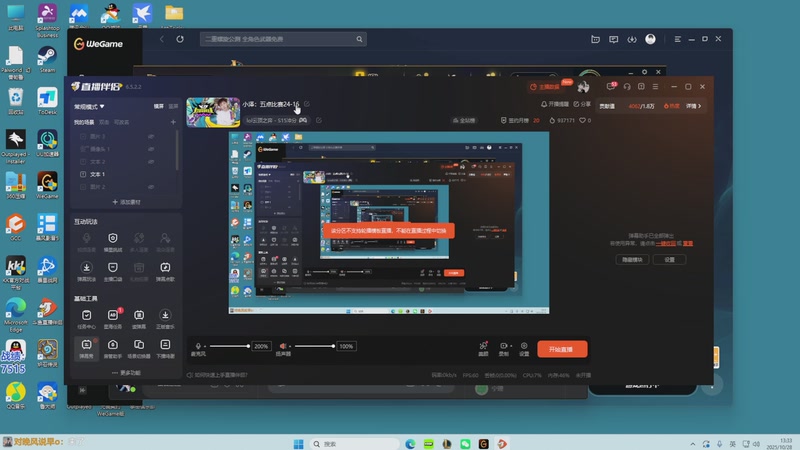Open 详情 details chevron in the top-right info bar
800x450 pixels.
(693, 106)
